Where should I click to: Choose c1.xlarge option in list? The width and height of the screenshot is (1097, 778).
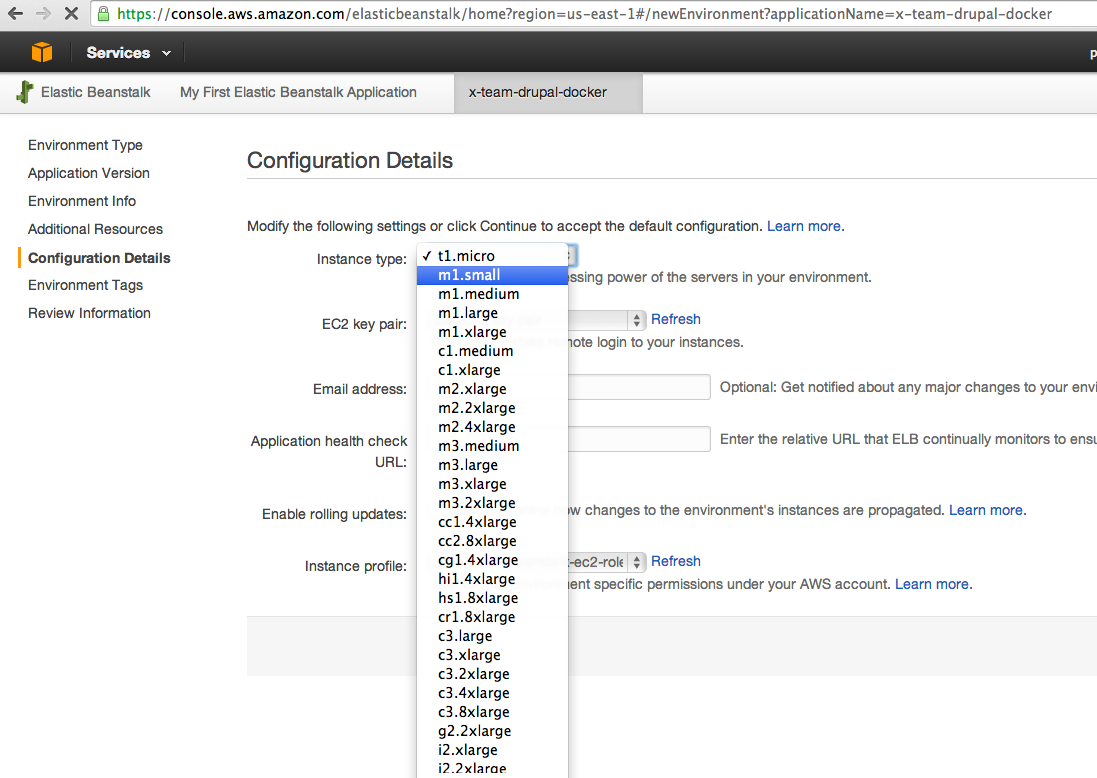pos(492,369)
